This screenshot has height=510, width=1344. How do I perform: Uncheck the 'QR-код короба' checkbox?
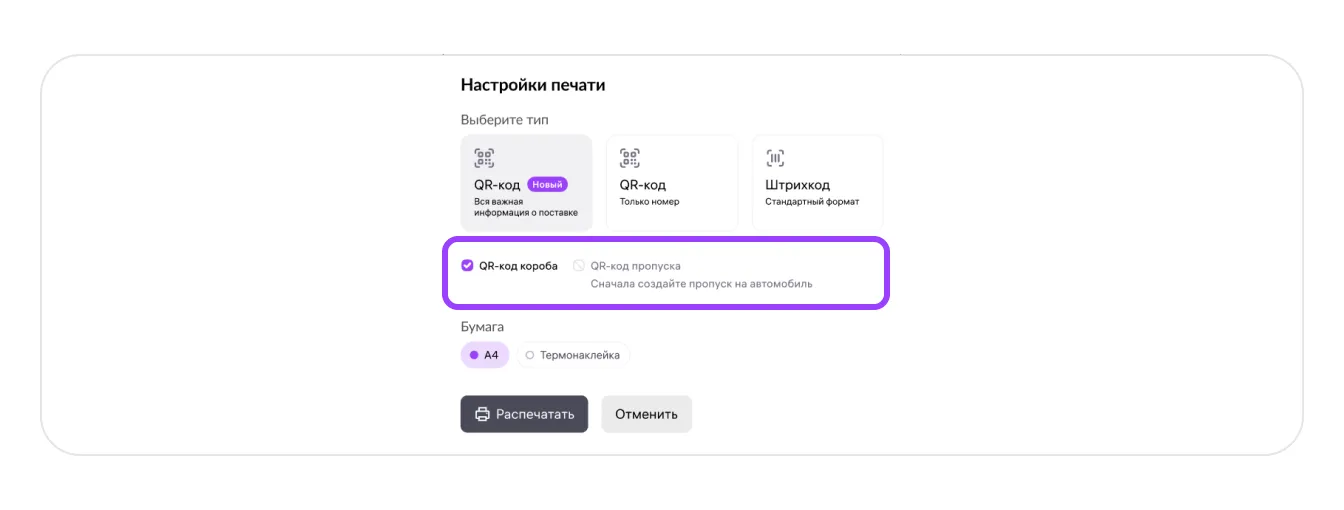pos(467,266)
